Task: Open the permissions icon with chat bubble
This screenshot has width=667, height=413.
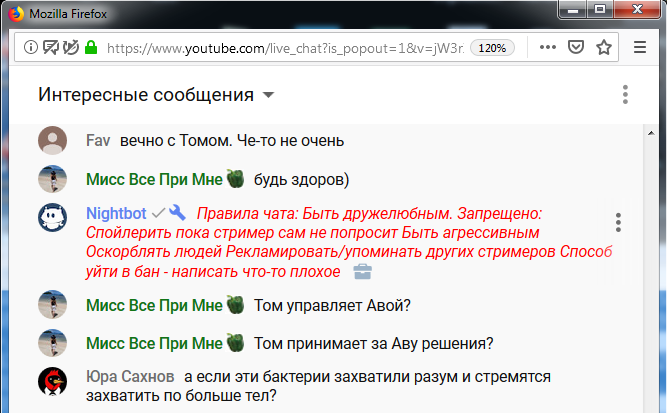Action: [51, 47]
